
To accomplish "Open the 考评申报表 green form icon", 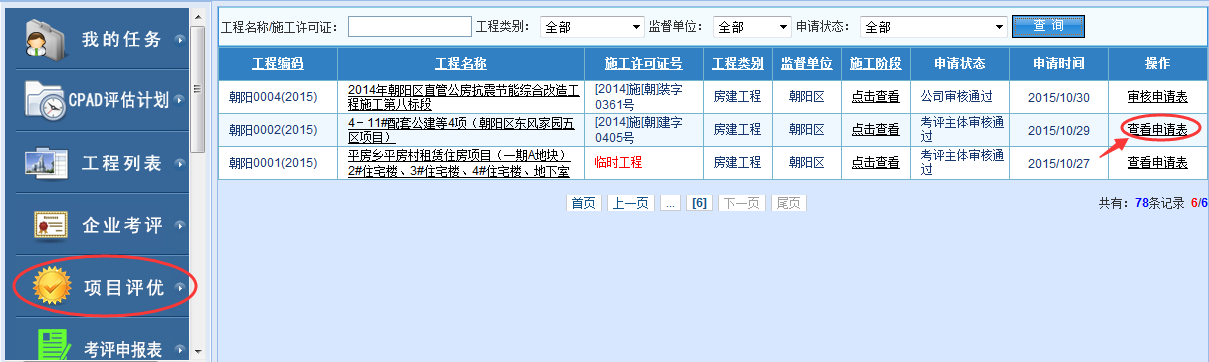I will pos(52,345).
